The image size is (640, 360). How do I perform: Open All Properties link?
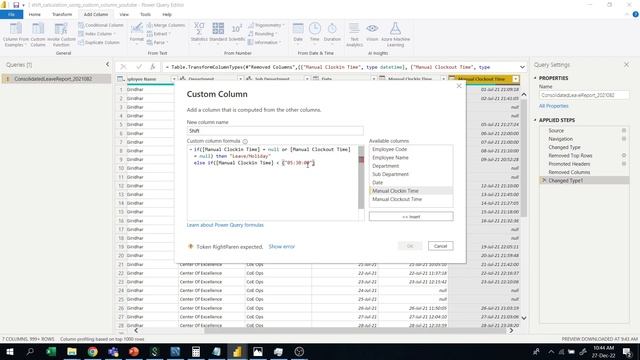click(x=553, y=106)
